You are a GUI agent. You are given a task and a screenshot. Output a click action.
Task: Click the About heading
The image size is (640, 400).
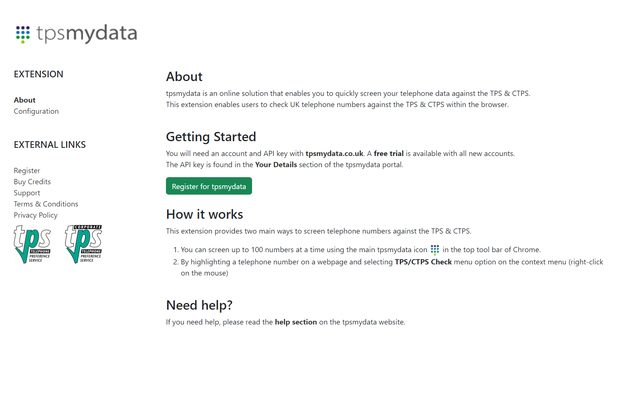[x=184, y=76]
